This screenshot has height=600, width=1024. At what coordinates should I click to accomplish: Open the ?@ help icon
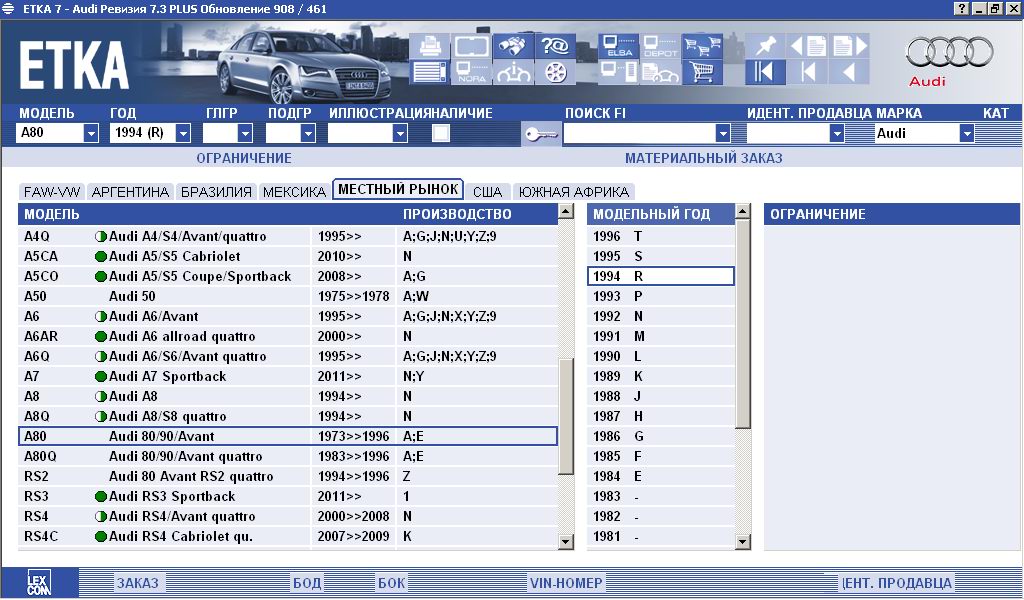click(555, 46)
